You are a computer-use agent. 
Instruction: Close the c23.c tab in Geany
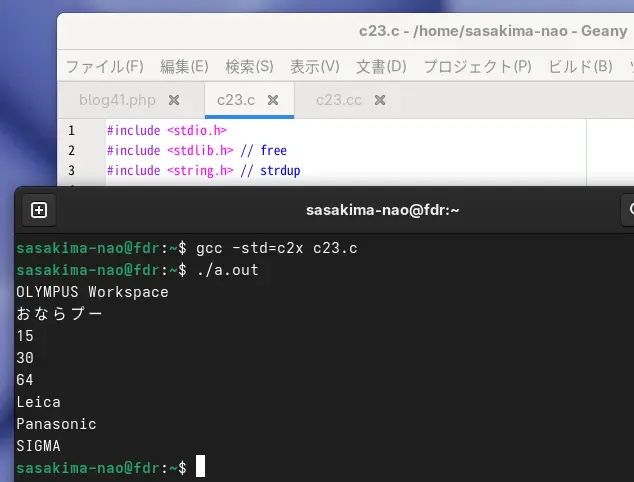[273, 100]
